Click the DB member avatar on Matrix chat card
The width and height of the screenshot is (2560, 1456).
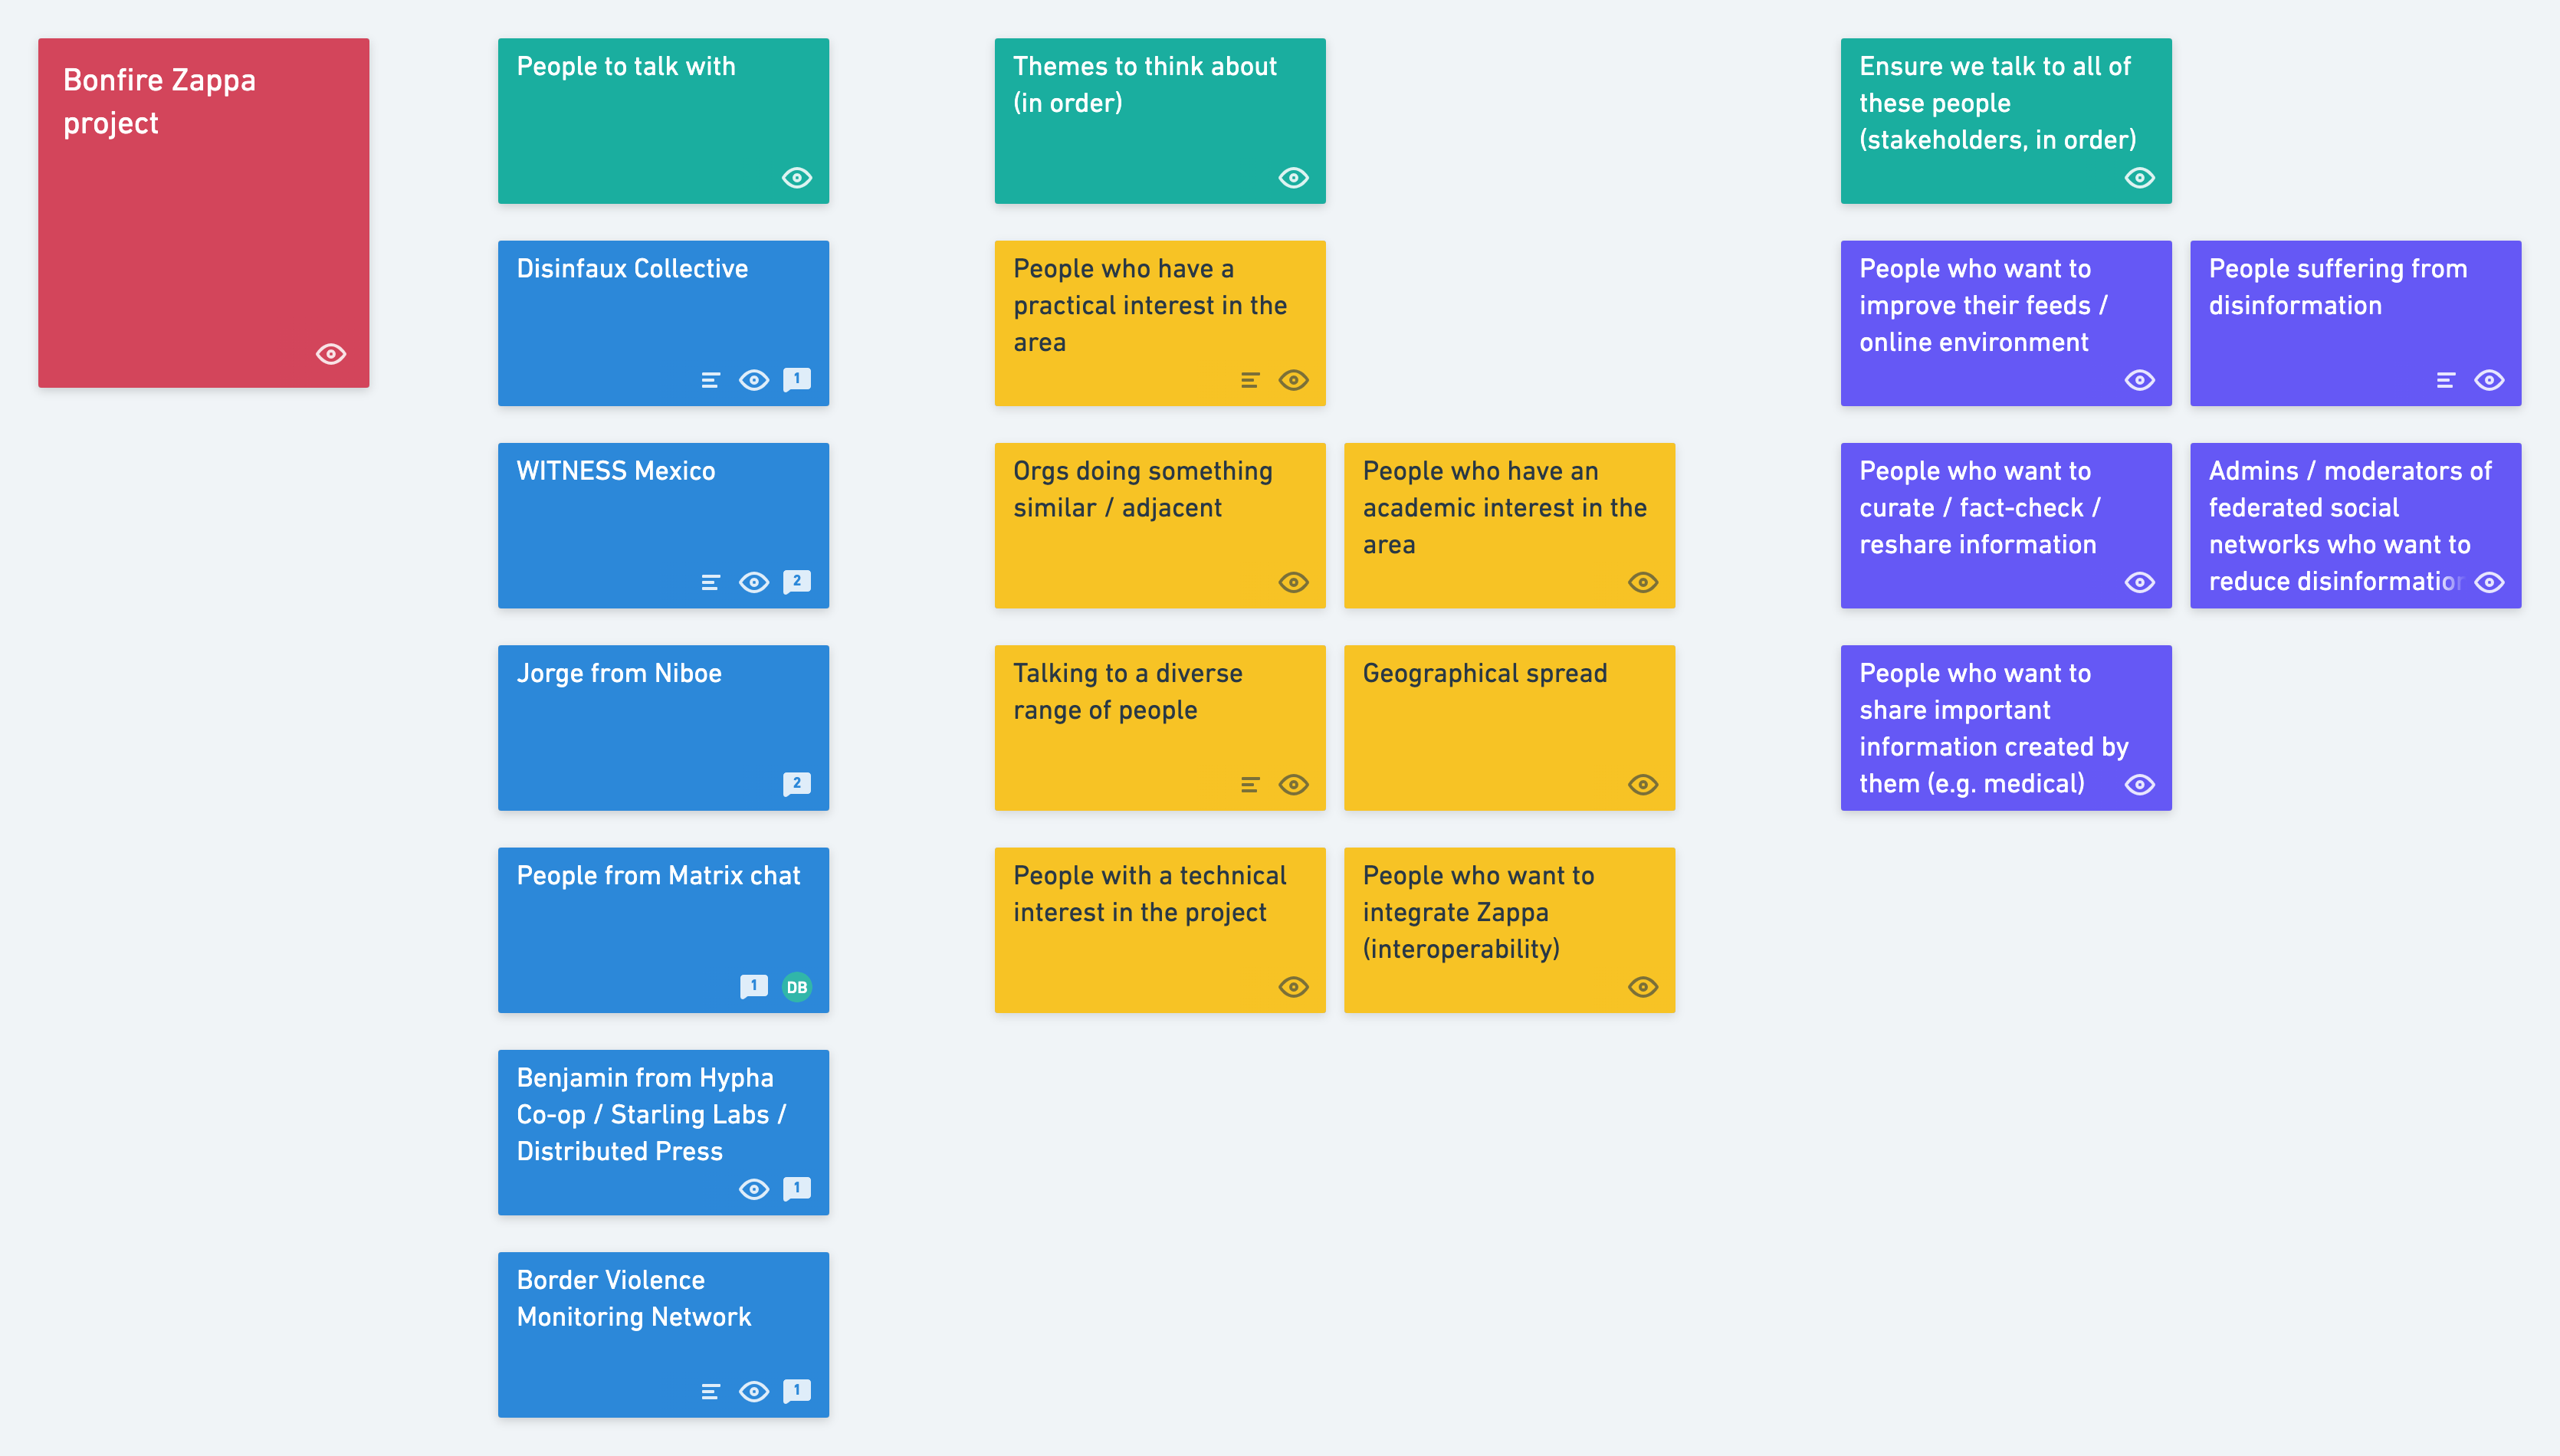(796, 987)
